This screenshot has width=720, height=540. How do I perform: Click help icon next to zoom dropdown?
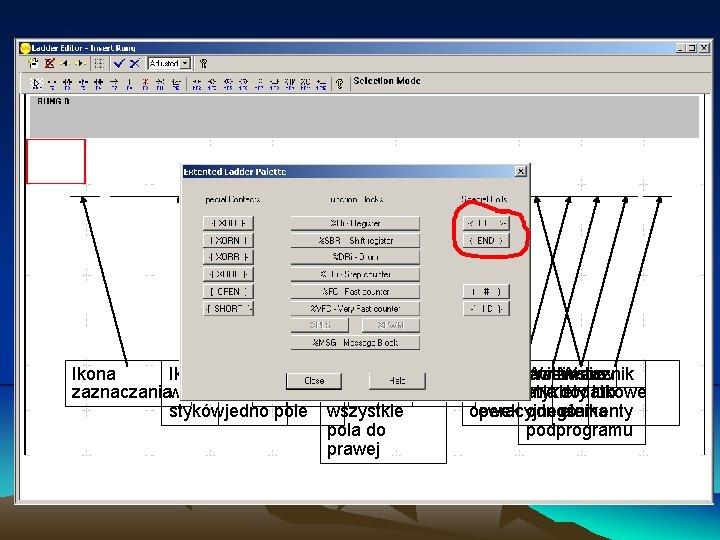tap(203, 63)
